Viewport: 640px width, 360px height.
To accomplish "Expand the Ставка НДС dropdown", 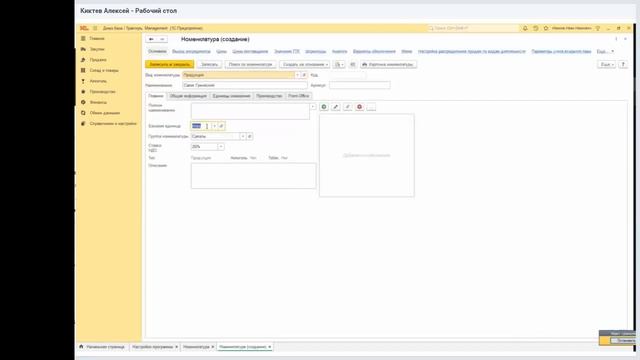I will click(221, 147).
